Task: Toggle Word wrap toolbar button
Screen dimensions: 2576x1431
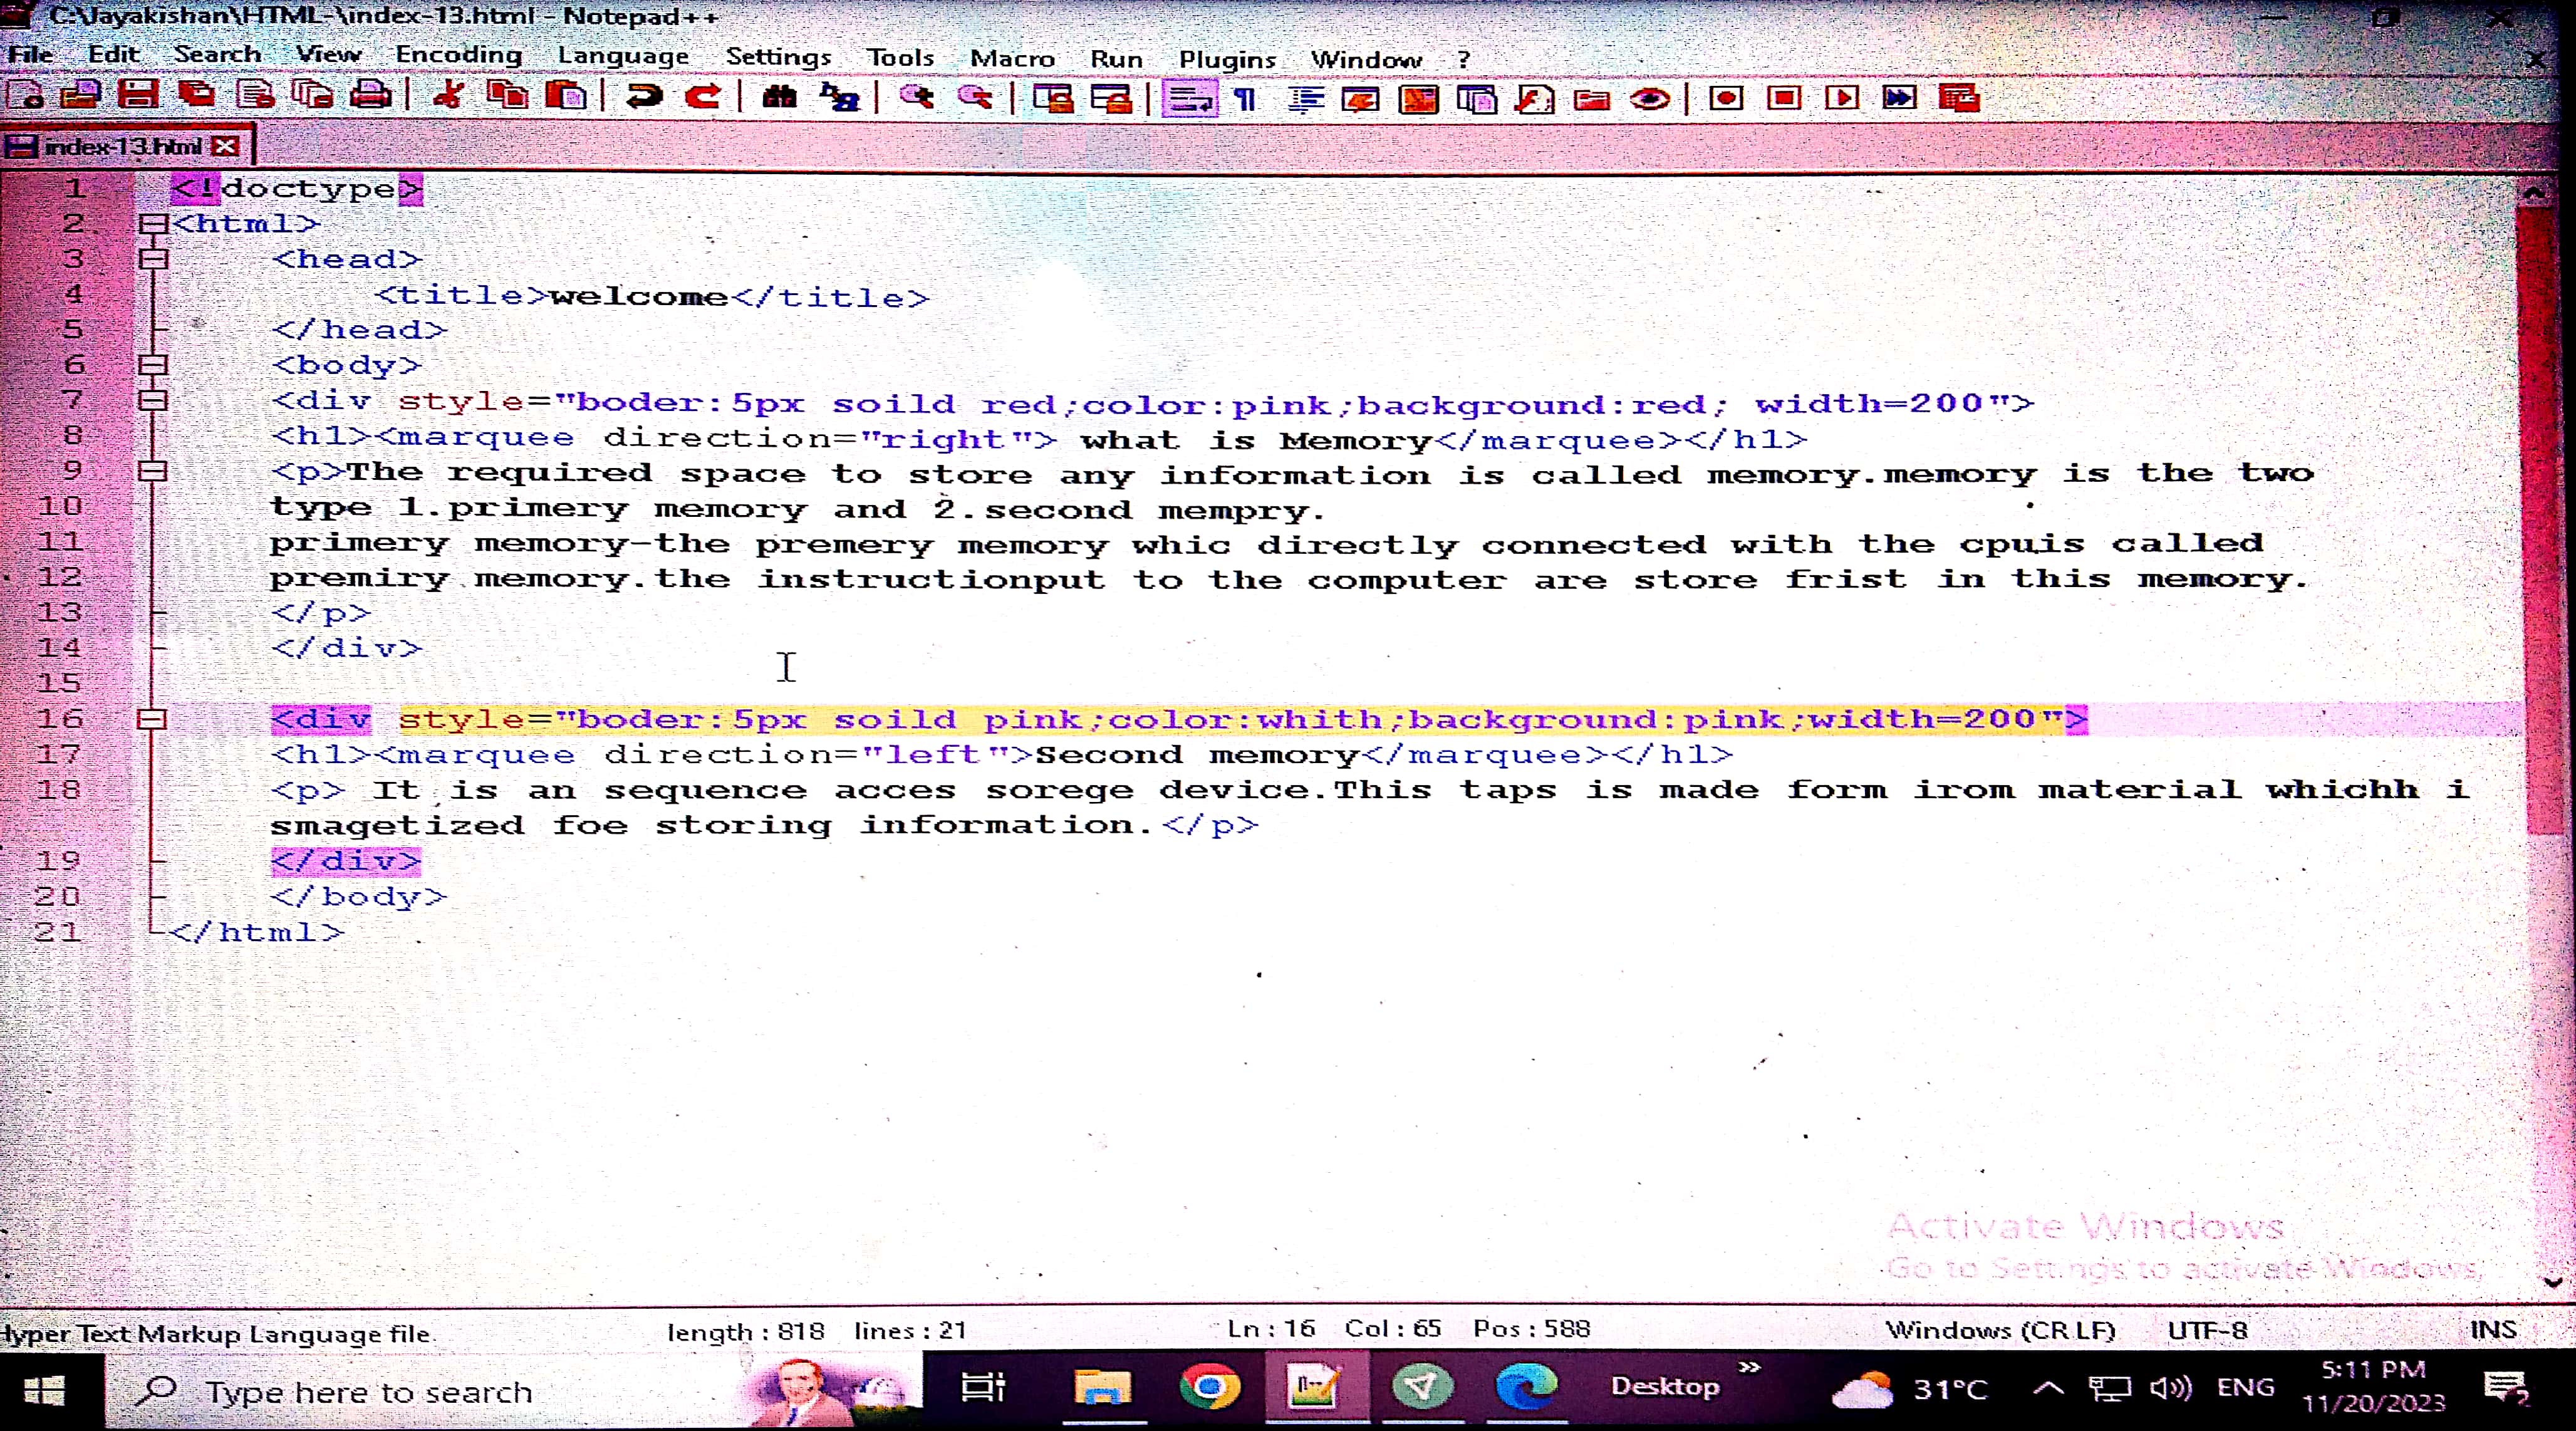Action: [x=1189, y=99]
